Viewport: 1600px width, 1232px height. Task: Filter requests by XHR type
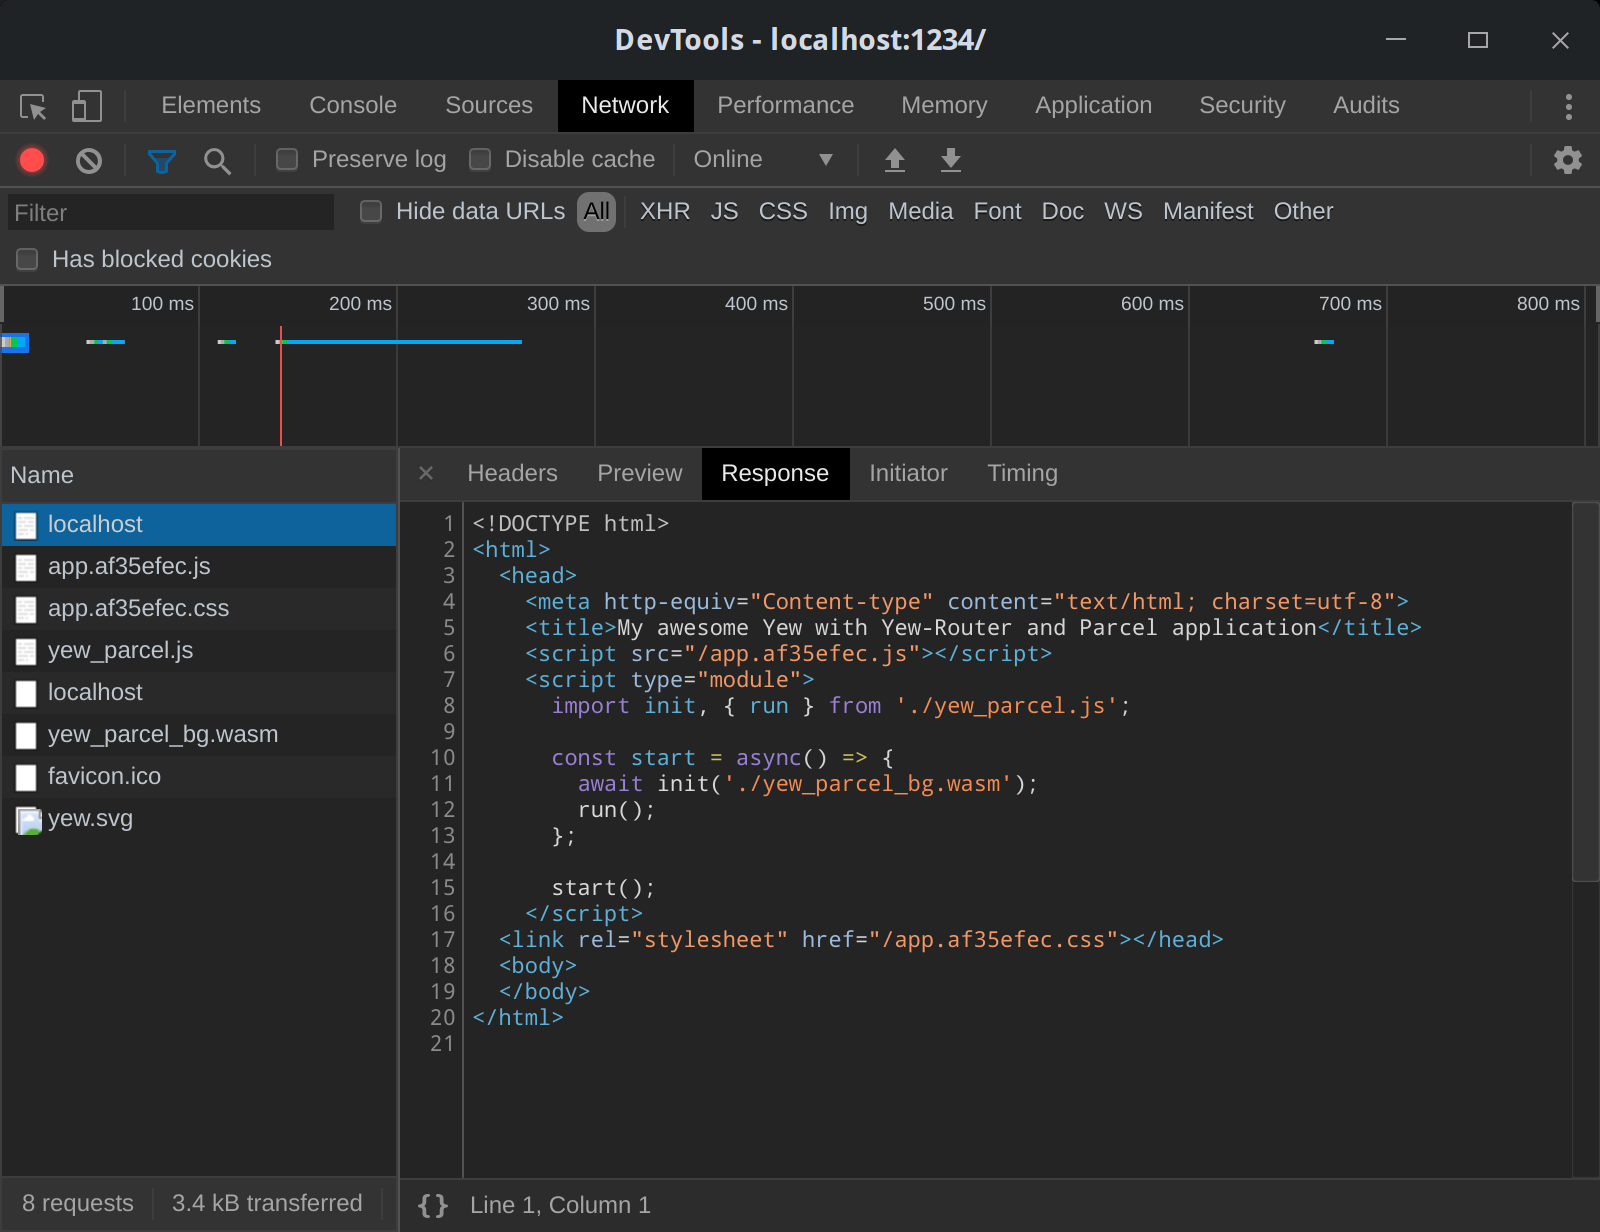click(x=665, y=212)
